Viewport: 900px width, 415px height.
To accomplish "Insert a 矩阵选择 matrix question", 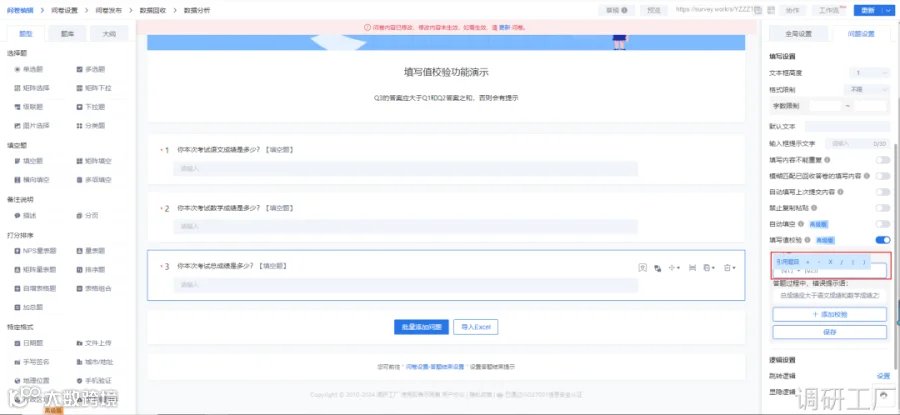I will point(32,88).
